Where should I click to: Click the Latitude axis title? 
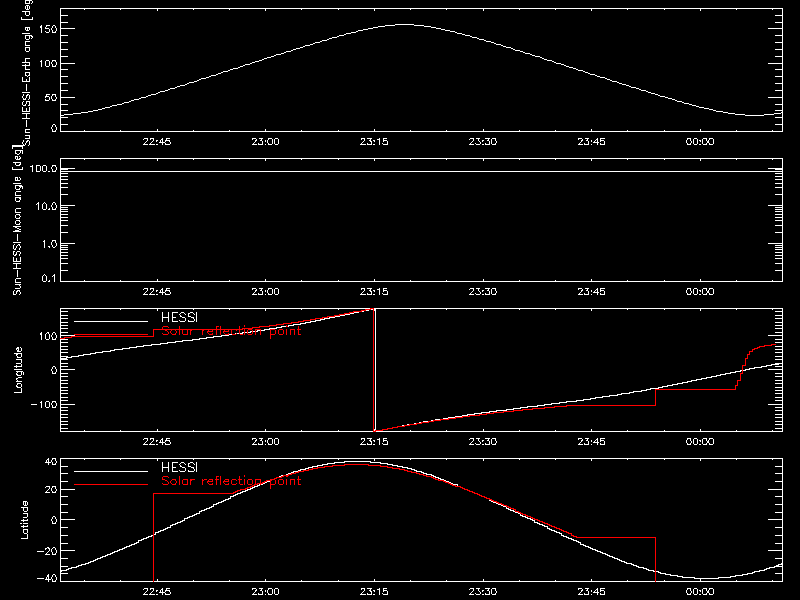[x=24, y=520]
